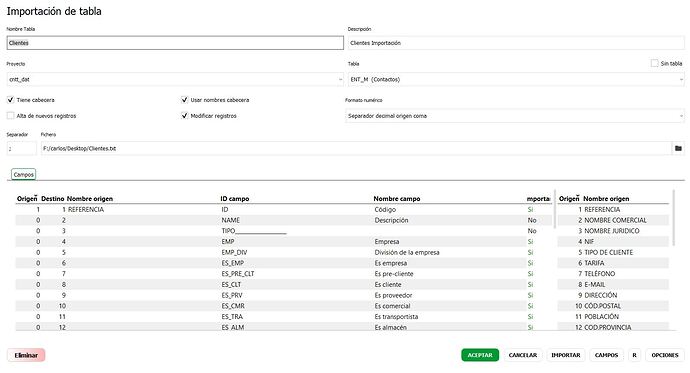Select COD.PROVINCIA in right list
Screen dimensions: 690x373
point(613,327)
